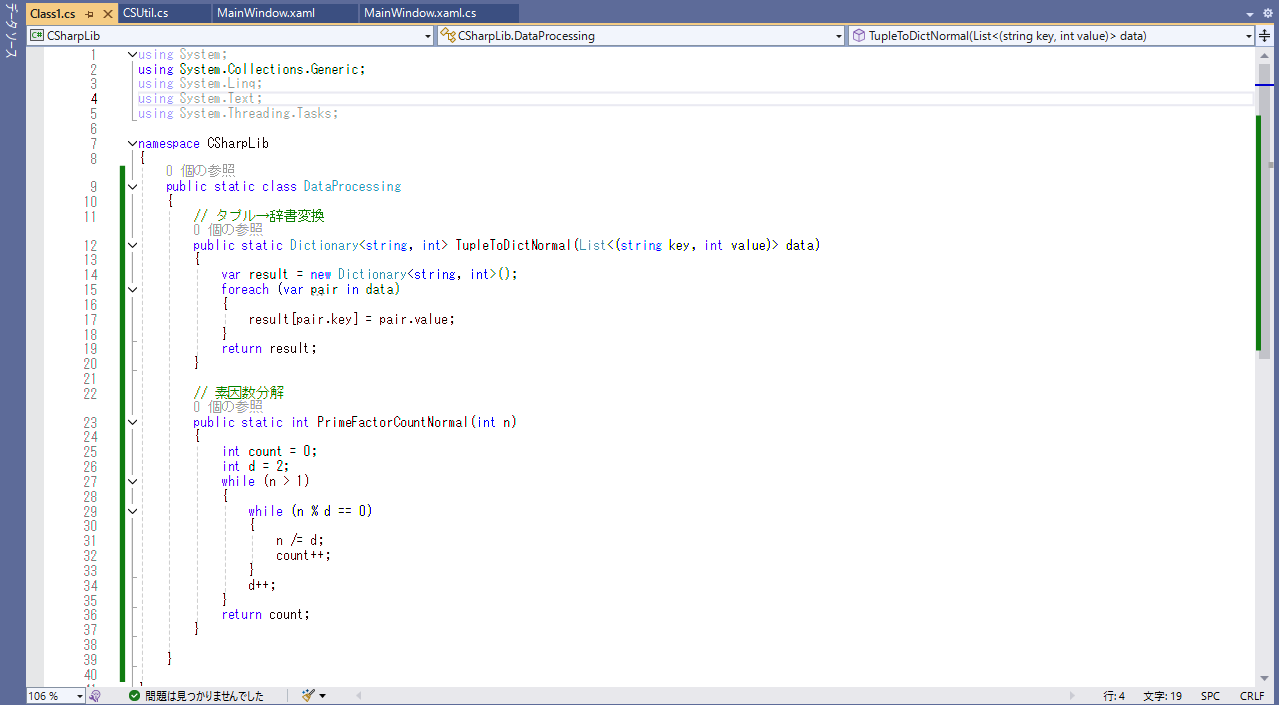The width and height of the screenshot is (1279, 705).
Task: Click the green no-issues-found check icon
Action: click(x=134, y=696)
